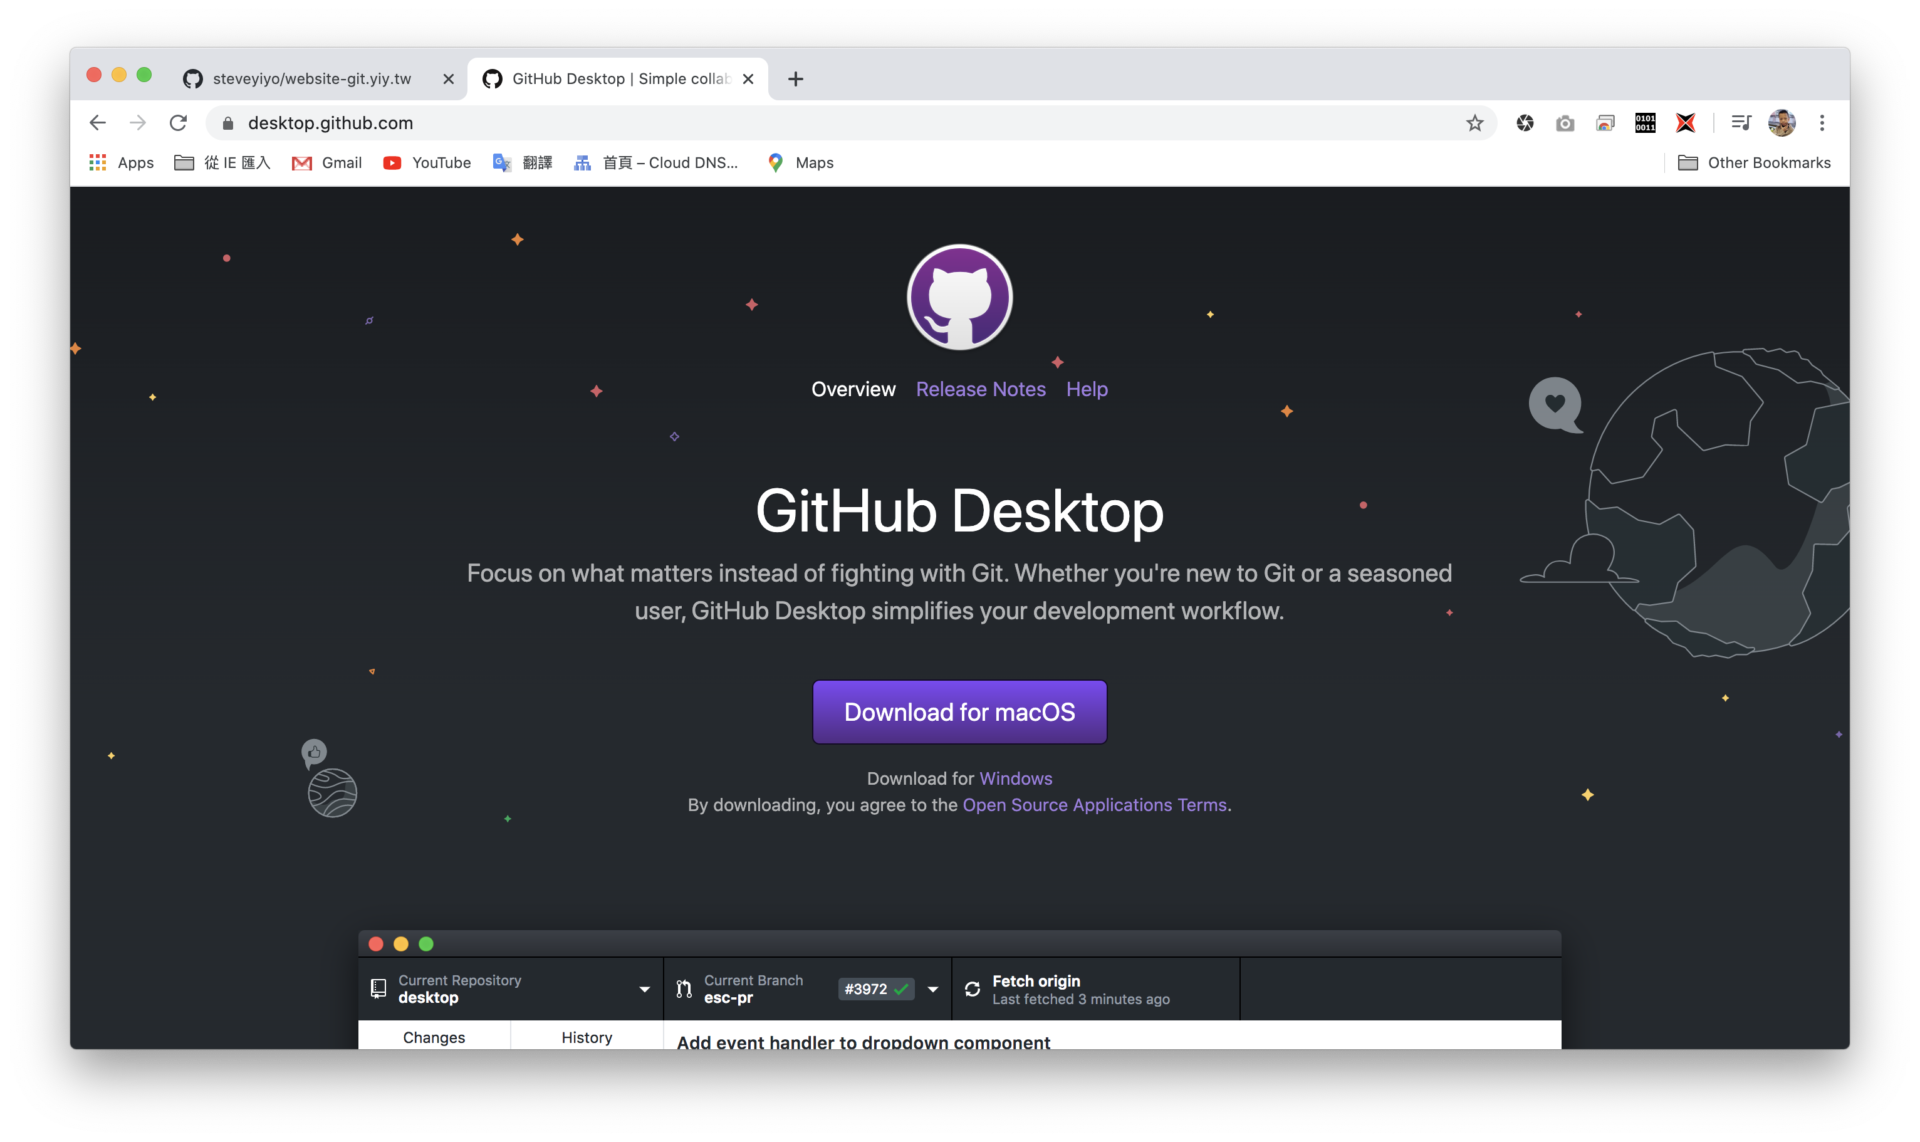Screen dimensions: 1920x1142
Task: Follow the Windows download link
Action: (1016, 778)
